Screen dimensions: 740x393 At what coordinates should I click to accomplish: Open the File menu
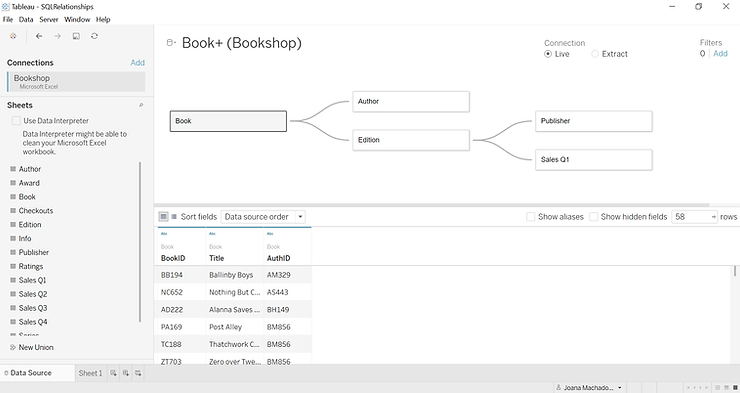pyautogui.click(x=8, y=19)
